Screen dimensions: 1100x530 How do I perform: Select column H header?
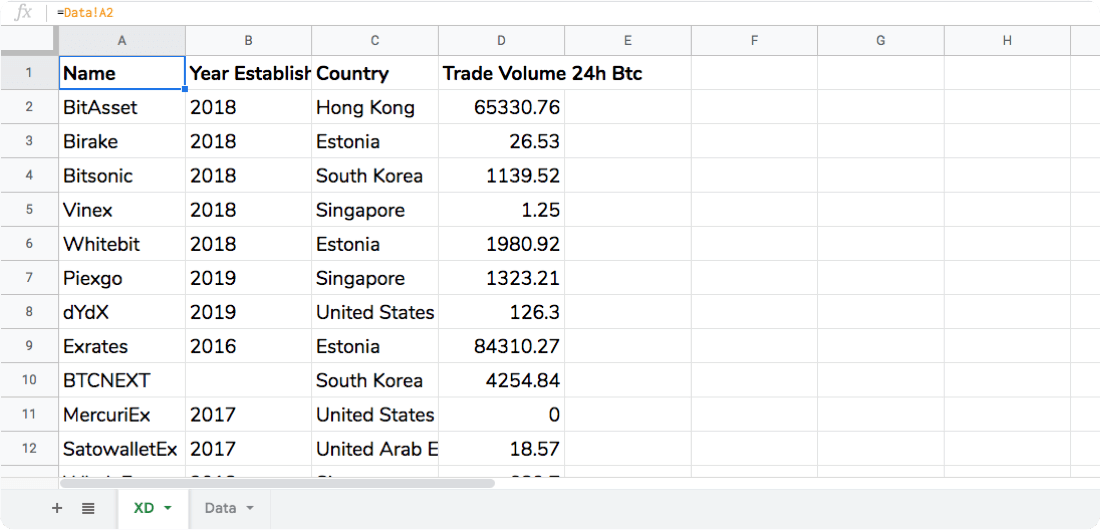pos(1007,41)
